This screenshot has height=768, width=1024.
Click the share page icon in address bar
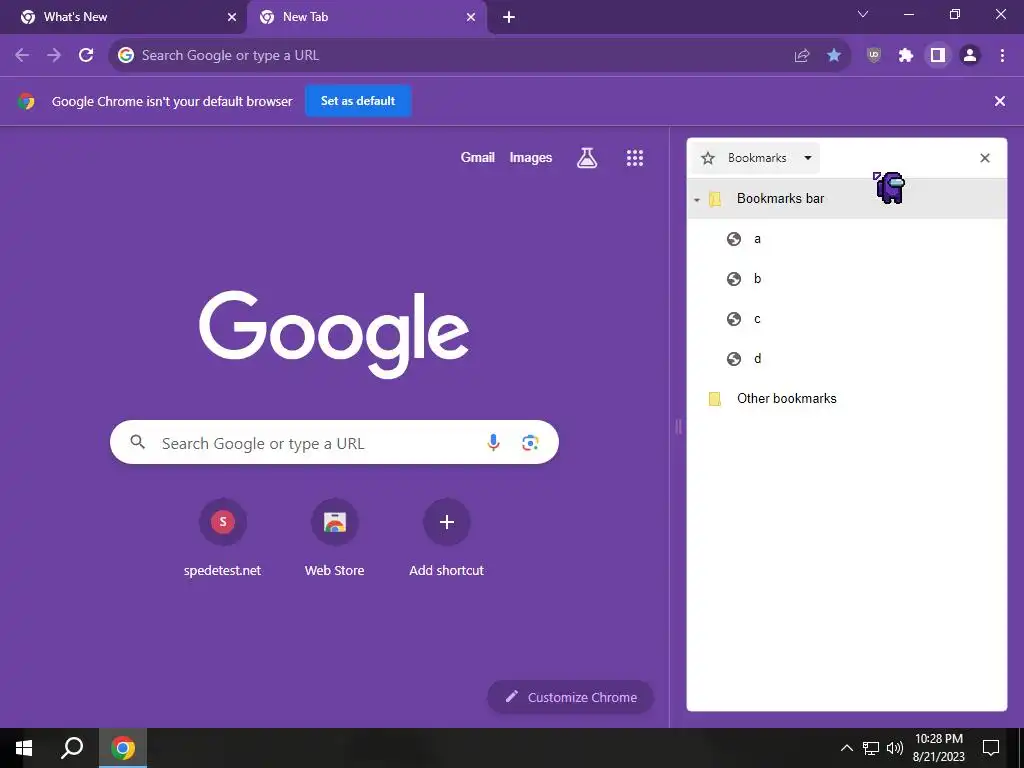[x=802, y=56]
